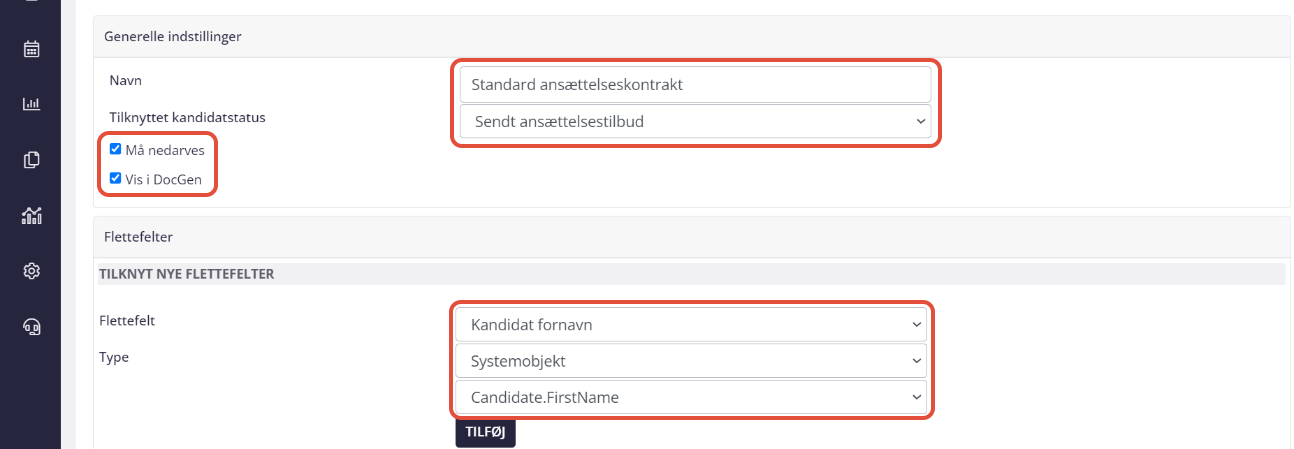Screen dimensions: 1294x449
Task: Uncheck the 'Må nedarves' checkbox
Action: pos(116,149)
